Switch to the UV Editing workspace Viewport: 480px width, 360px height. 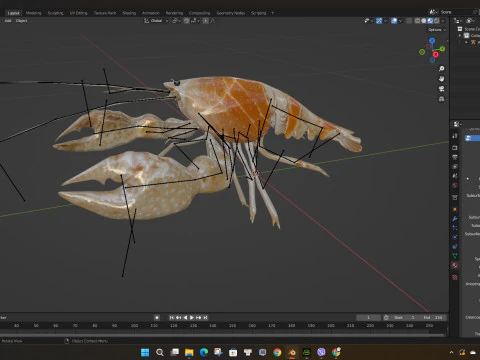[79, 13]
